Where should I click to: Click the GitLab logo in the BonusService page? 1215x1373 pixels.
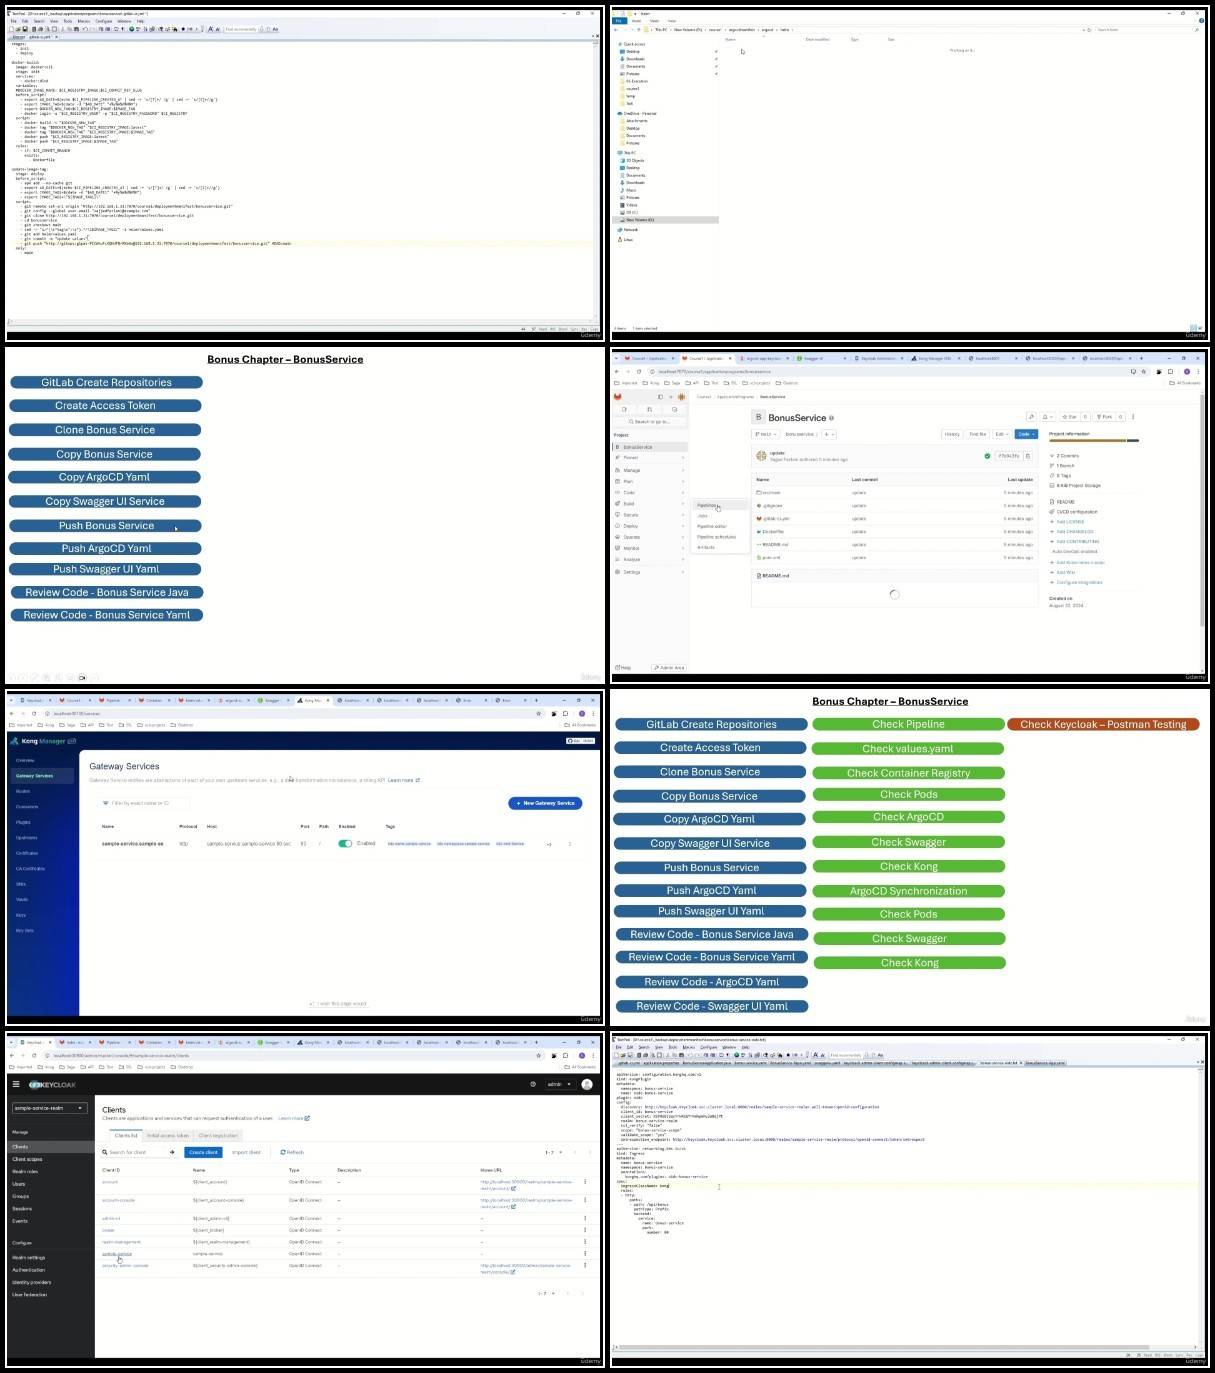618,397
